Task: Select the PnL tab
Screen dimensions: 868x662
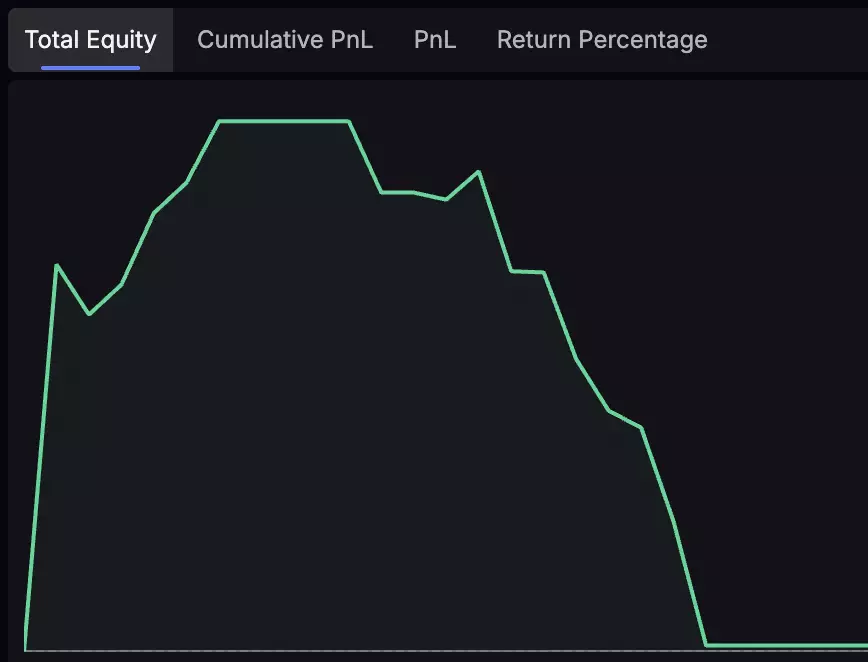Action: pos(435,40)
